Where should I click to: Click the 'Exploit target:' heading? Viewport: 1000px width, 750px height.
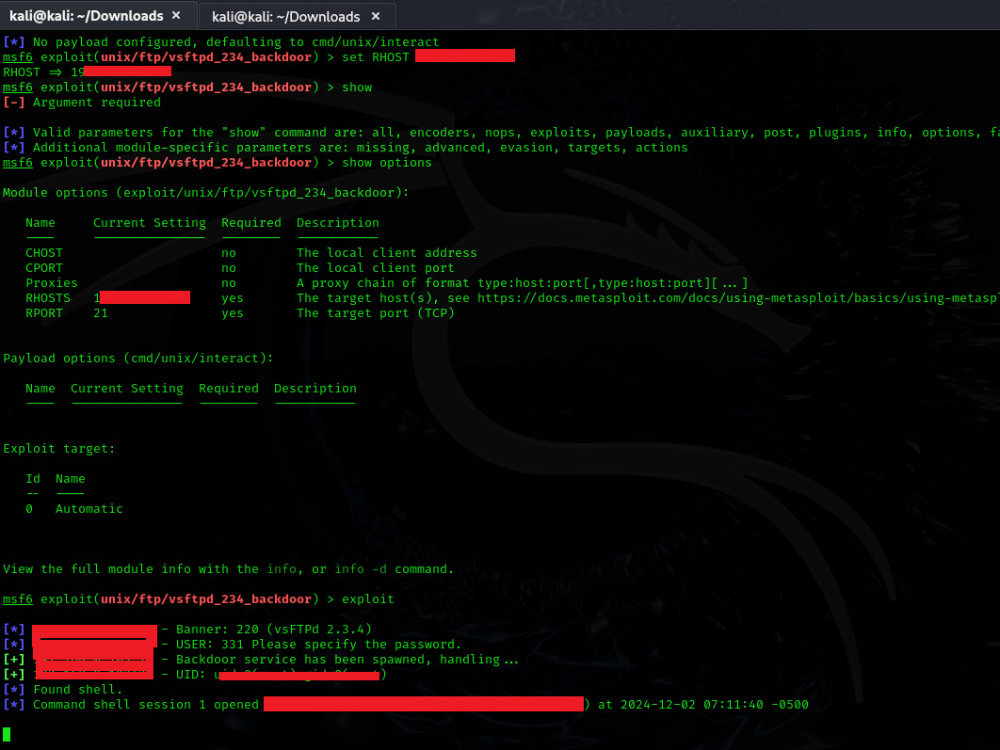pyautogui.click(x=59, y=448)
